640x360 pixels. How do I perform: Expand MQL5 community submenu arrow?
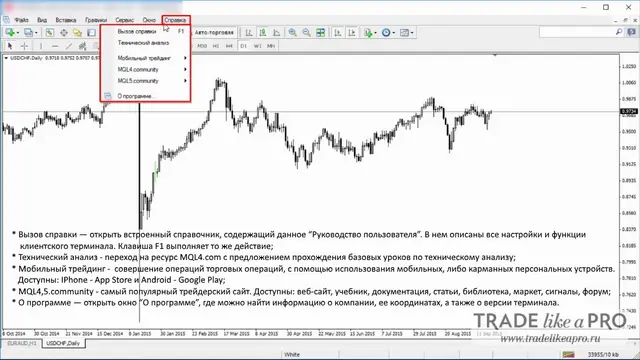click(185, 81)
